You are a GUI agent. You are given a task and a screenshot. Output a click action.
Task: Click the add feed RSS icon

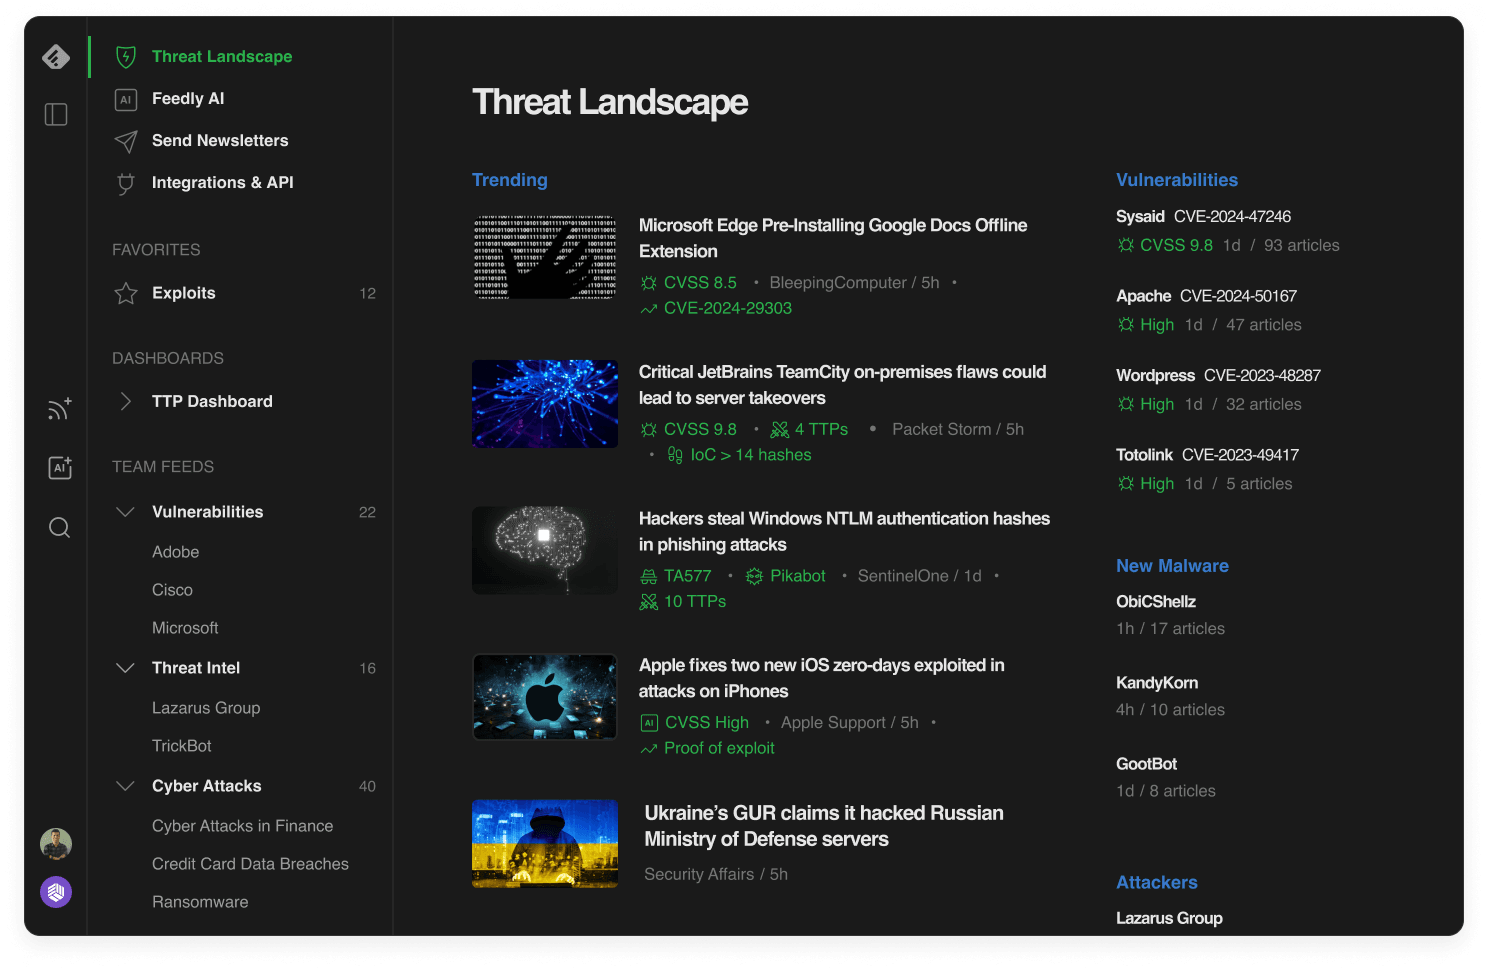point(59,409)
